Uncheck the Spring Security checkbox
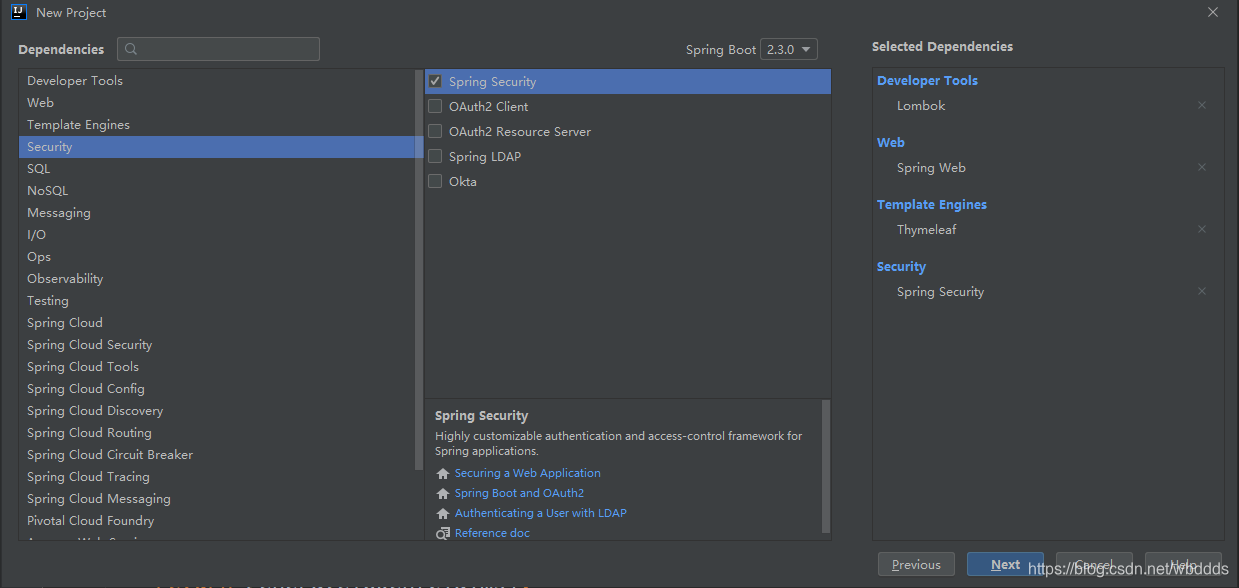Screen dimensions: 1239x588 435,80
